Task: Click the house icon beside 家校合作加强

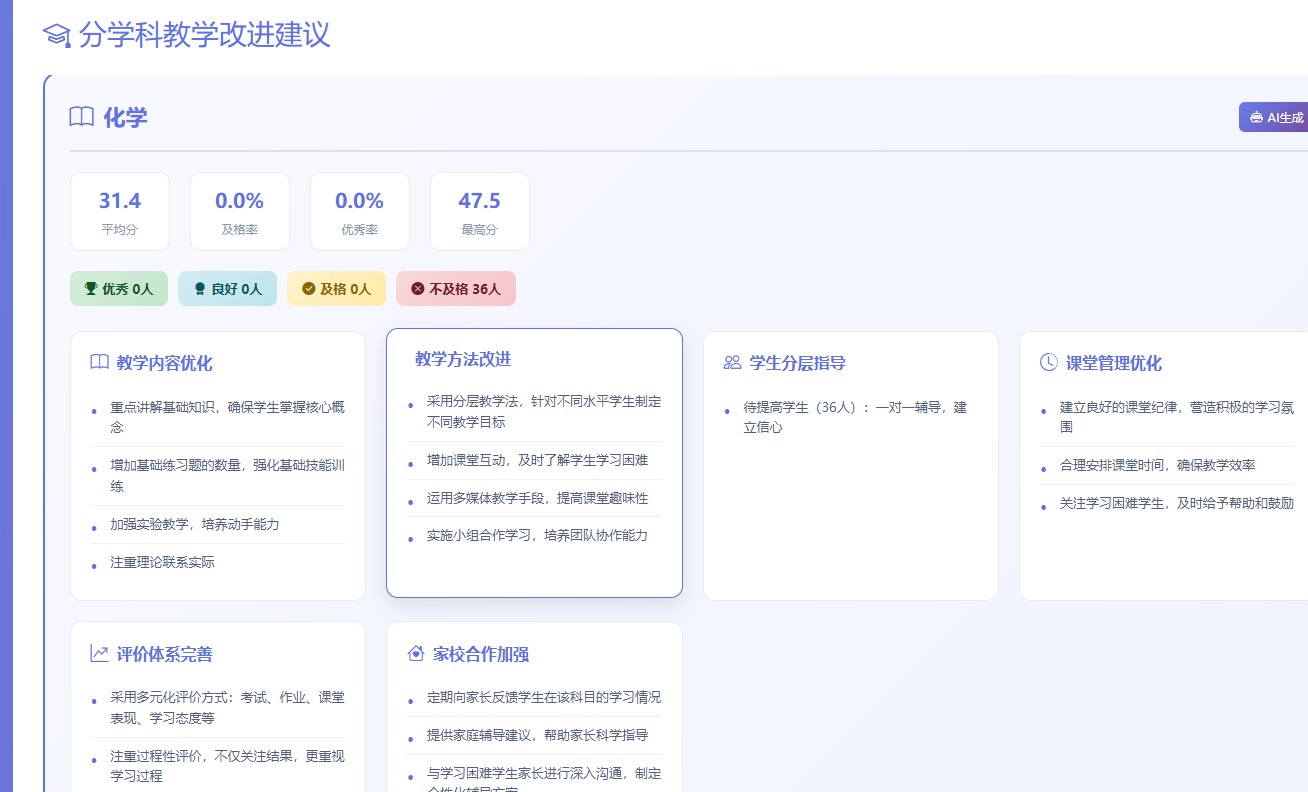Action: [416, 654]
